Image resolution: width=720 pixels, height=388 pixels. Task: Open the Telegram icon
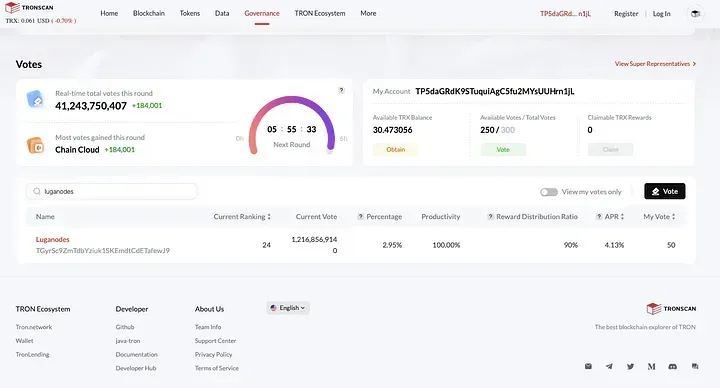tap(609, 366)
